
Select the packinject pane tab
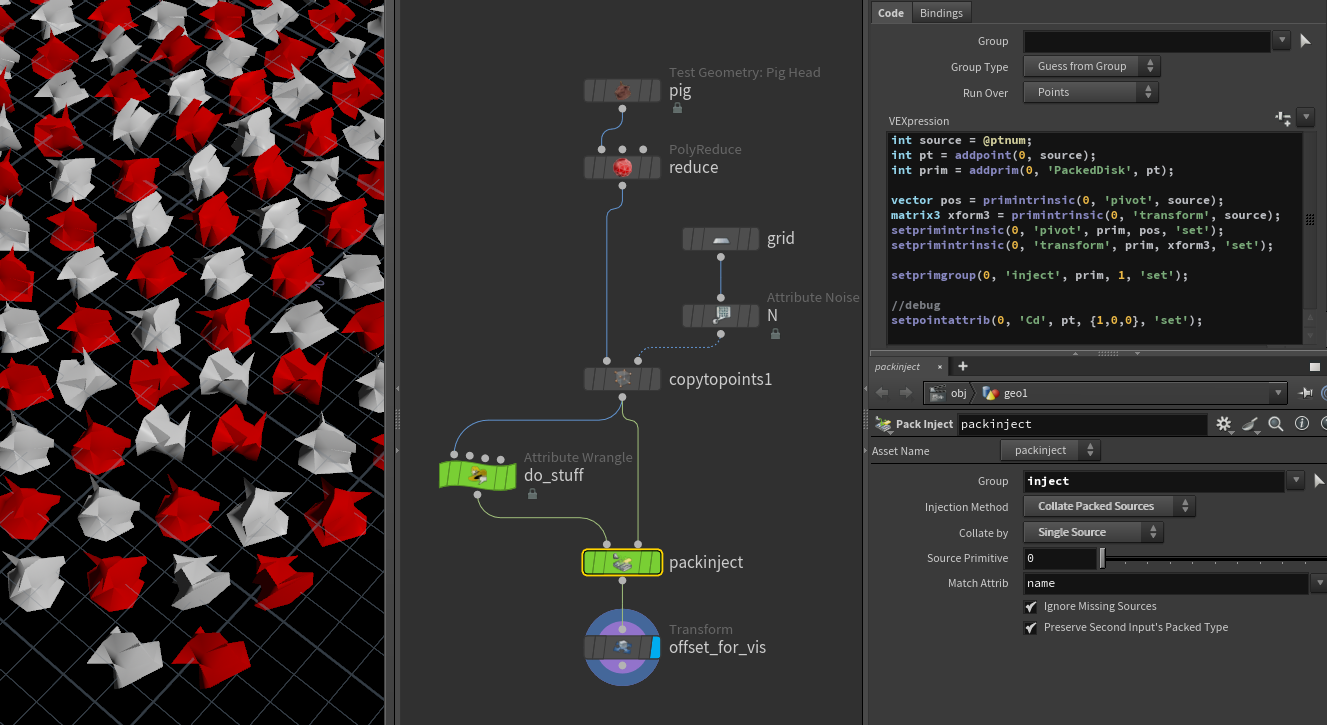pyautogui.click(x=897, y=367)
